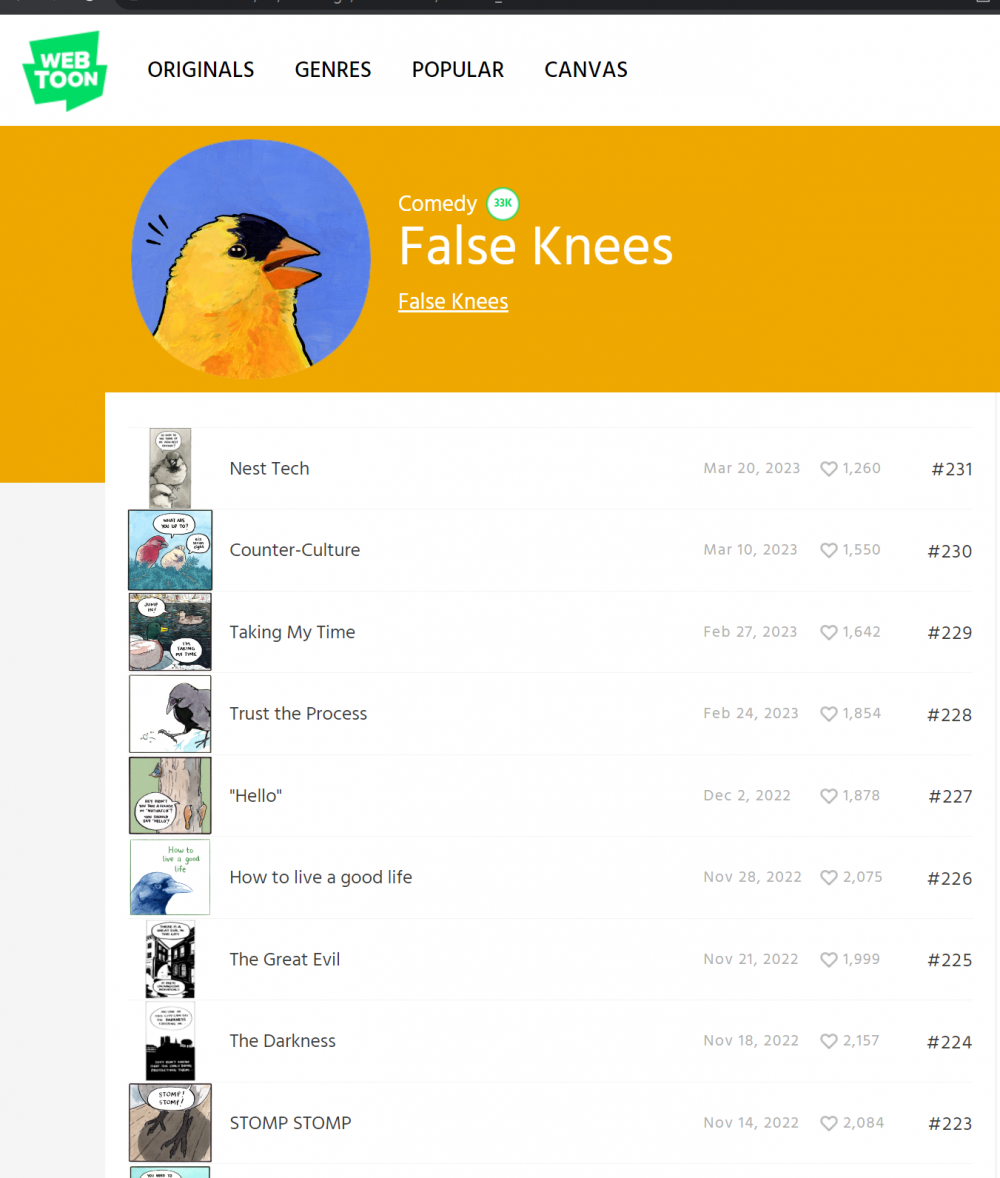The width and height of the screenshot is (1000, 1178).
Task: Open the CANVAS section
Action: coord(586,70)
